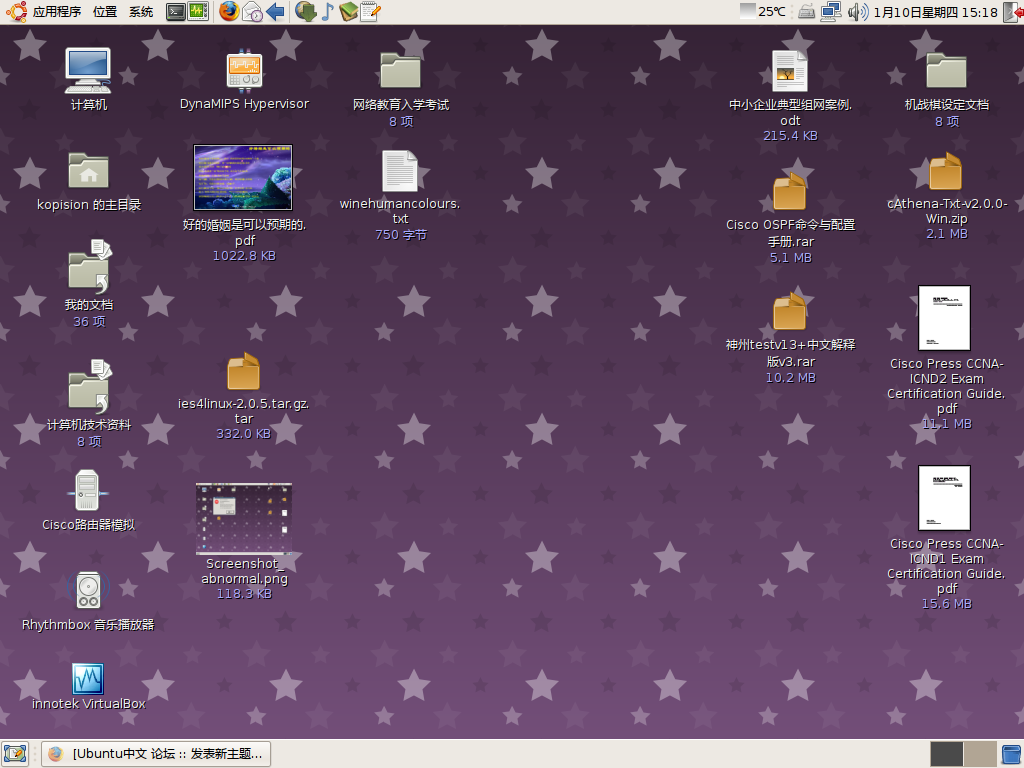Open the system monitor panel icon

(198, 11)
